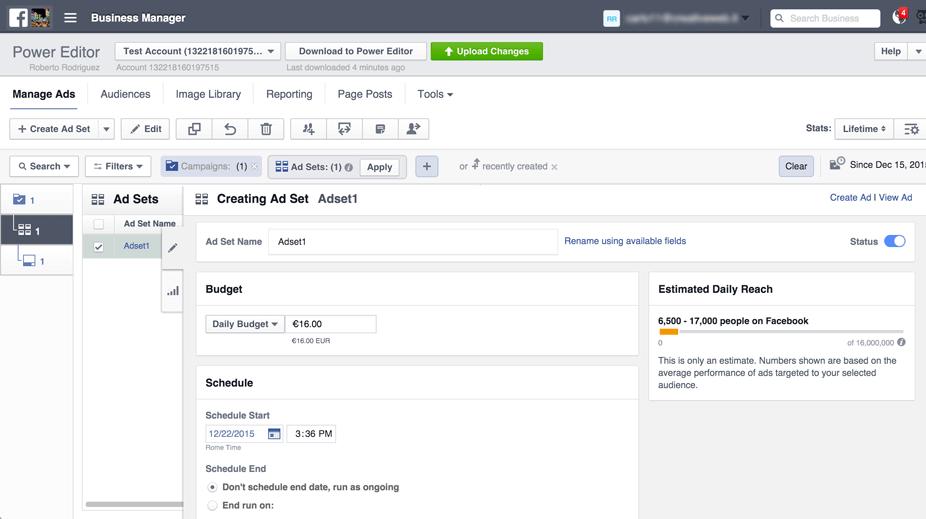The height and width of the screenshot is (519, 926).
Task: Open the Filters dropdown
Action: [118, 167]
